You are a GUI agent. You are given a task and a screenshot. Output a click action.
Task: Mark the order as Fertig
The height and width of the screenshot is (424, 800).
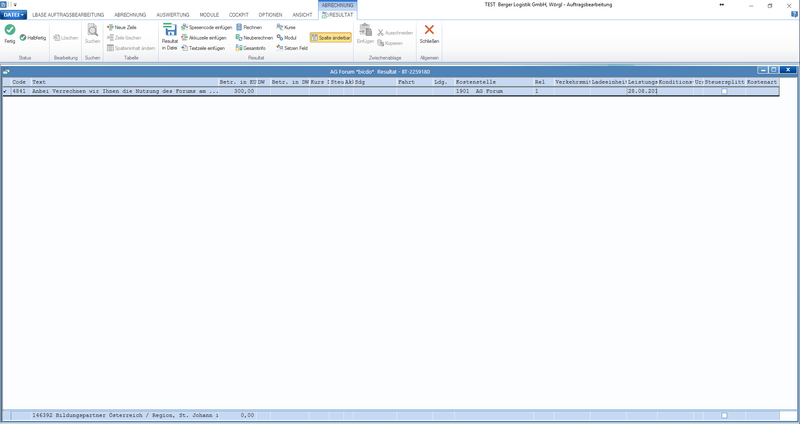(x=10, y=34)
